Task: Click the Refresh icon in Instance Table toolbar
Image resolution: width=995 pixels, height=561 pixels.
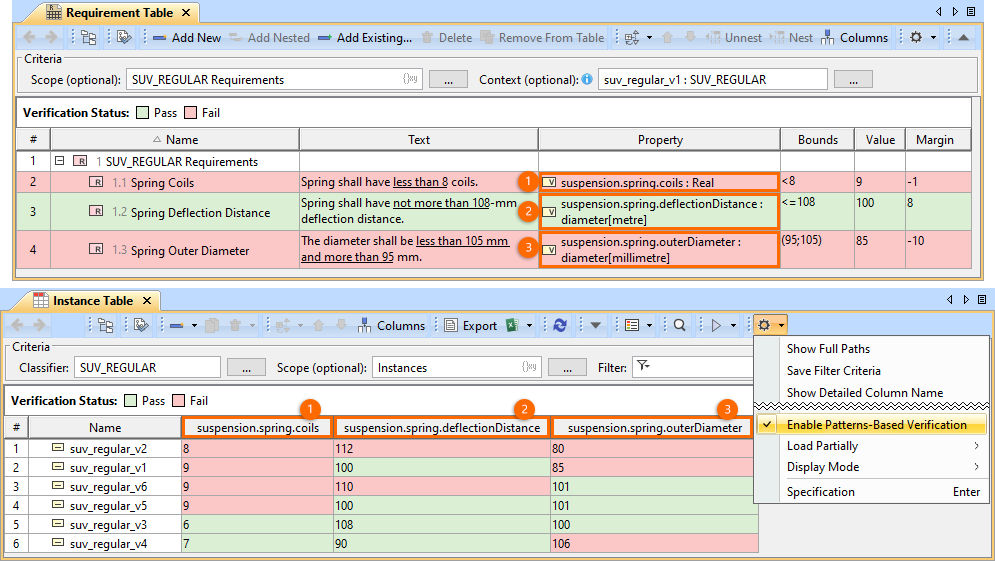Action: click(x=560, y=325)
